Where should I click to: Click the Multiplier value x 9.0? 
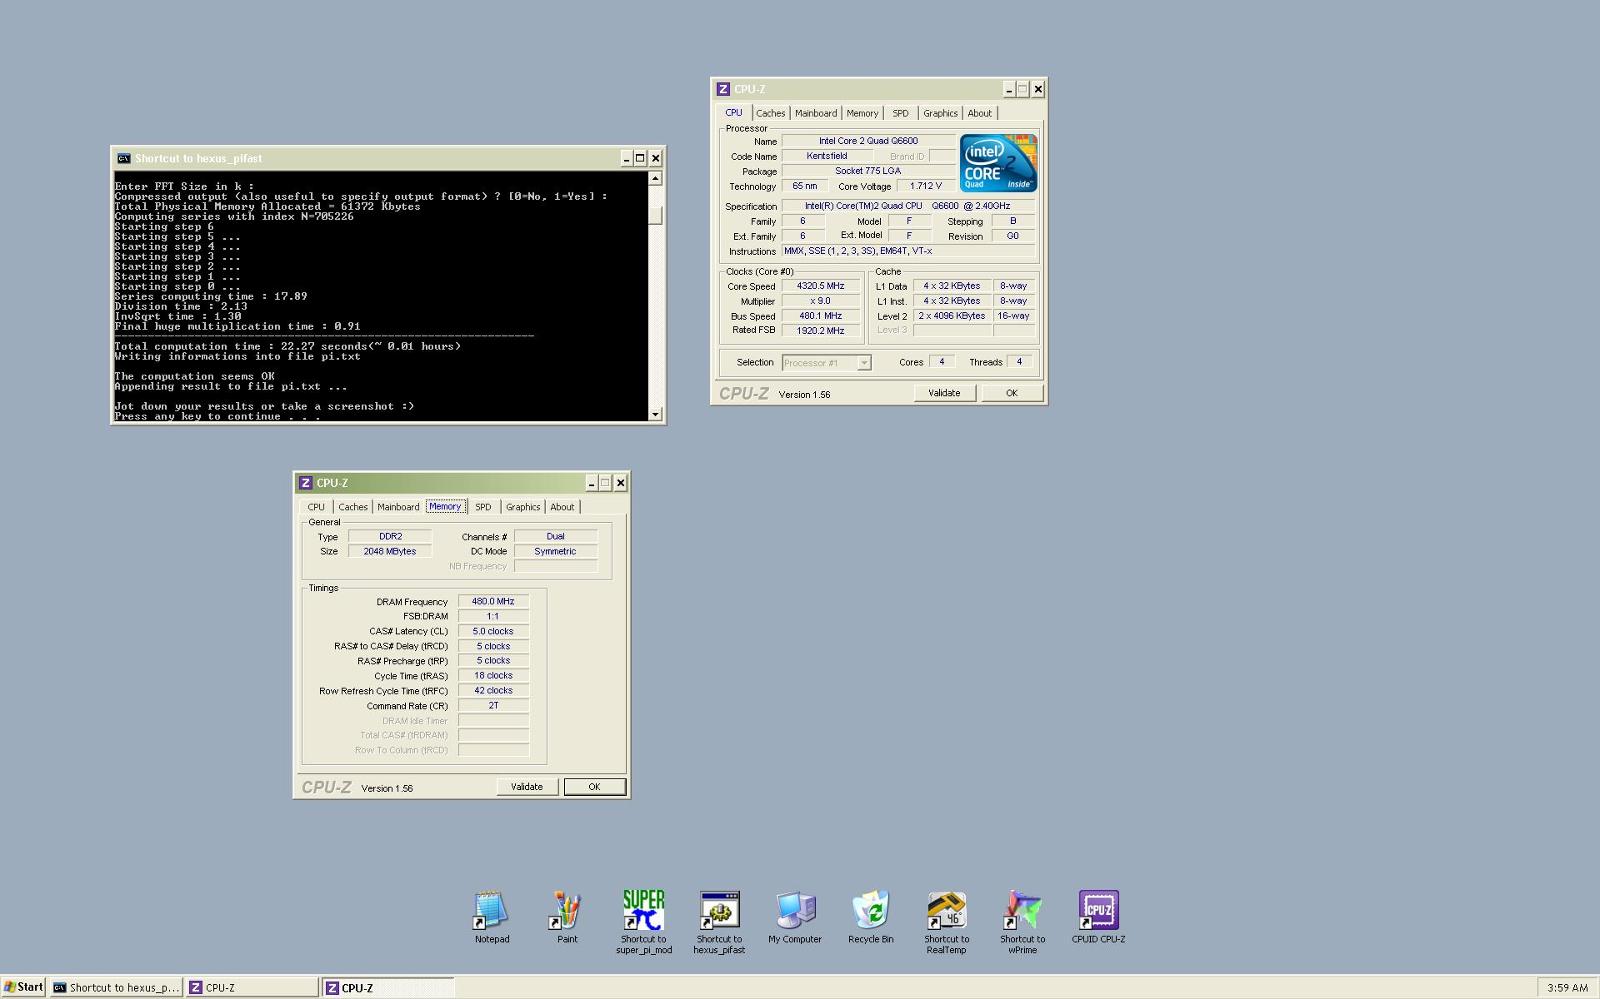click(x=820, y=301)
